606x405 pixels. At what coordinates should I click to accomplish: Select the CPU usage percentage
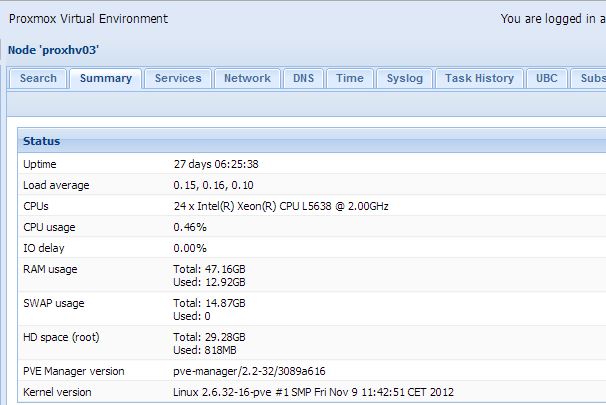[190, 227]
